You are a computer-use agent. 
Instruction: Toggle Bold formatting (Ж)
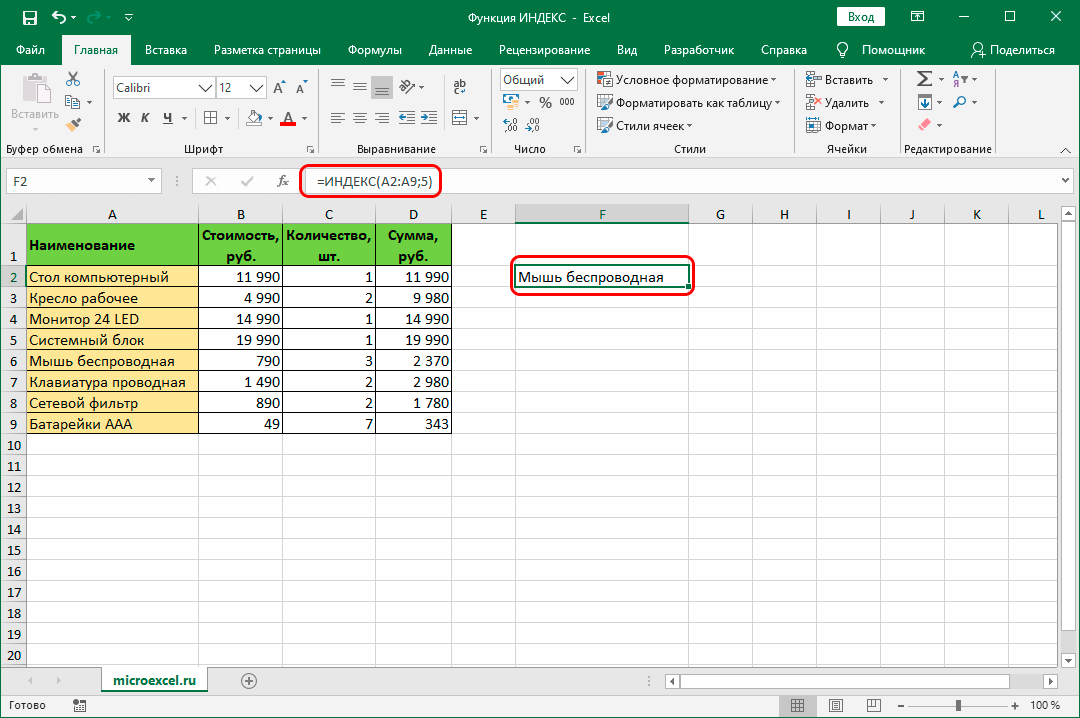coord(123,118)
